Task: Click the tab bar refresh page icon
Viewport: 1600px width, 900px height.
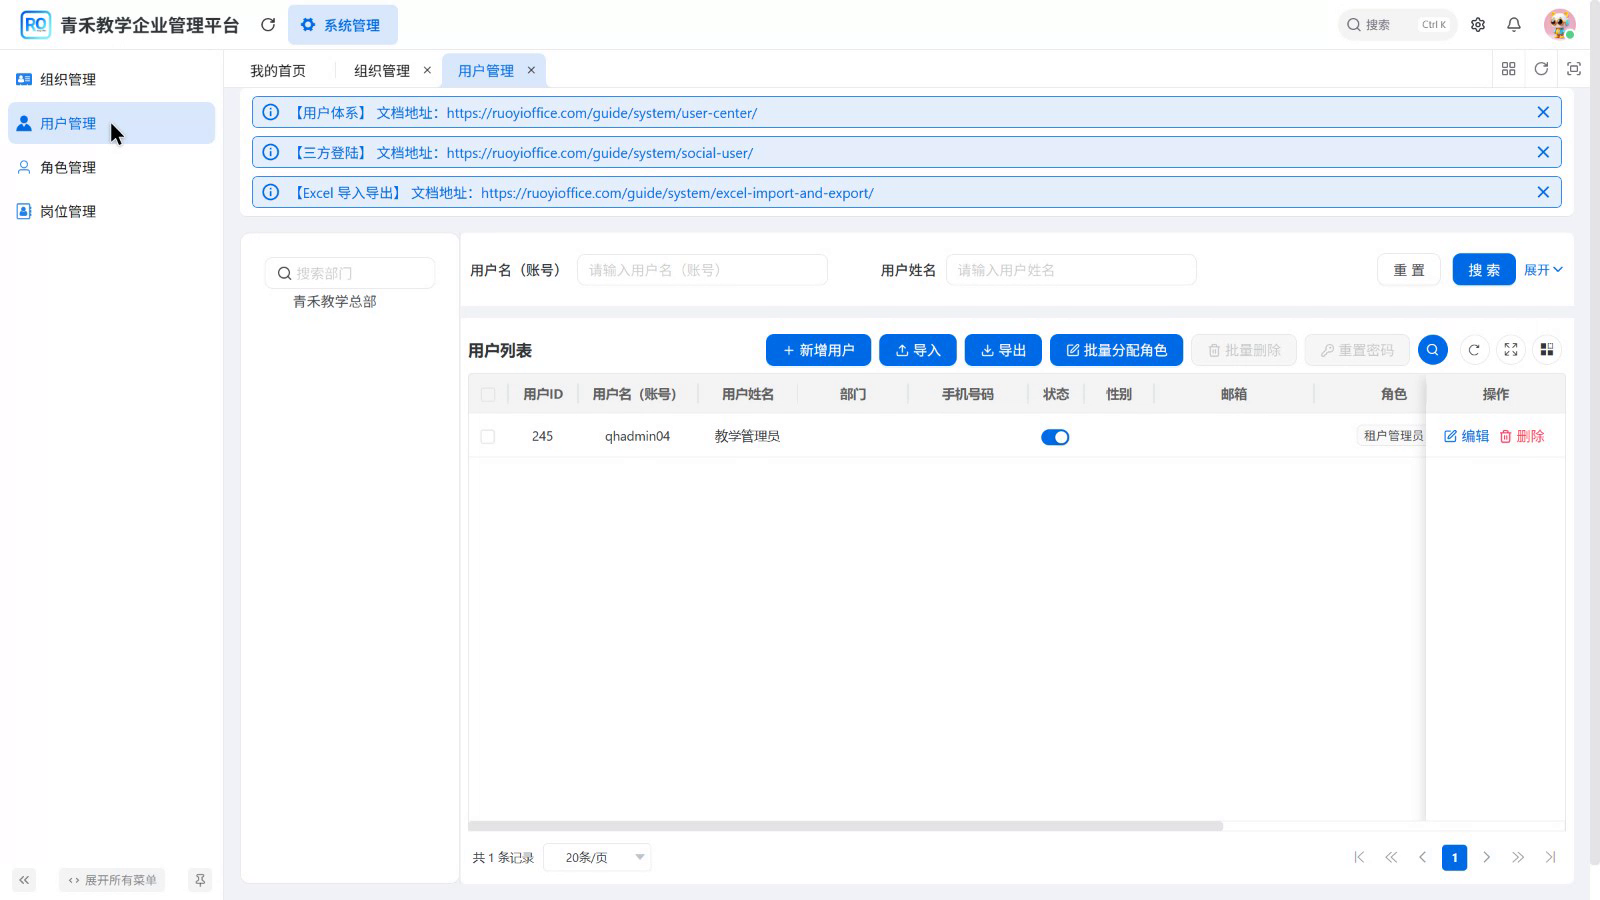Action: point(1541,69)
